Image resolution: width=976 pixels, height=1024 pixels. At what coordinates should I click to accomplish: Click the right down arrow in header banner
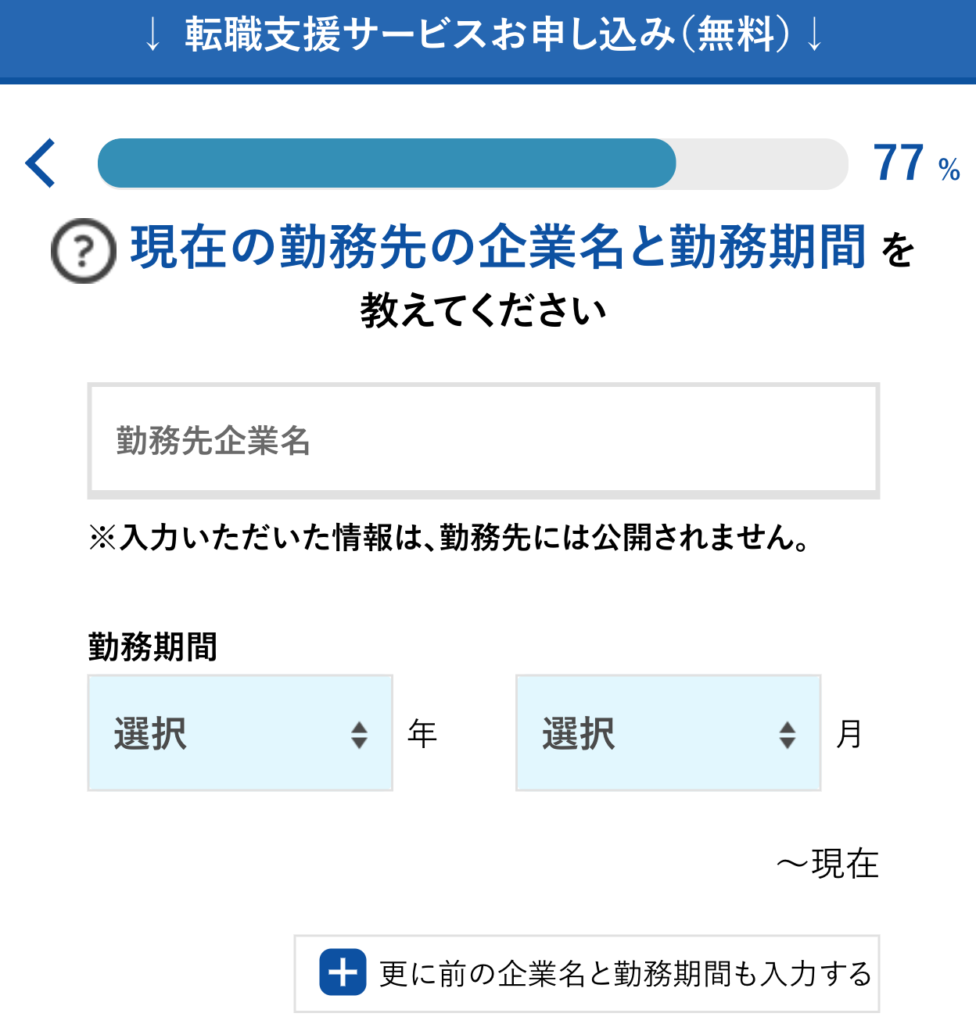pos(814,36)
